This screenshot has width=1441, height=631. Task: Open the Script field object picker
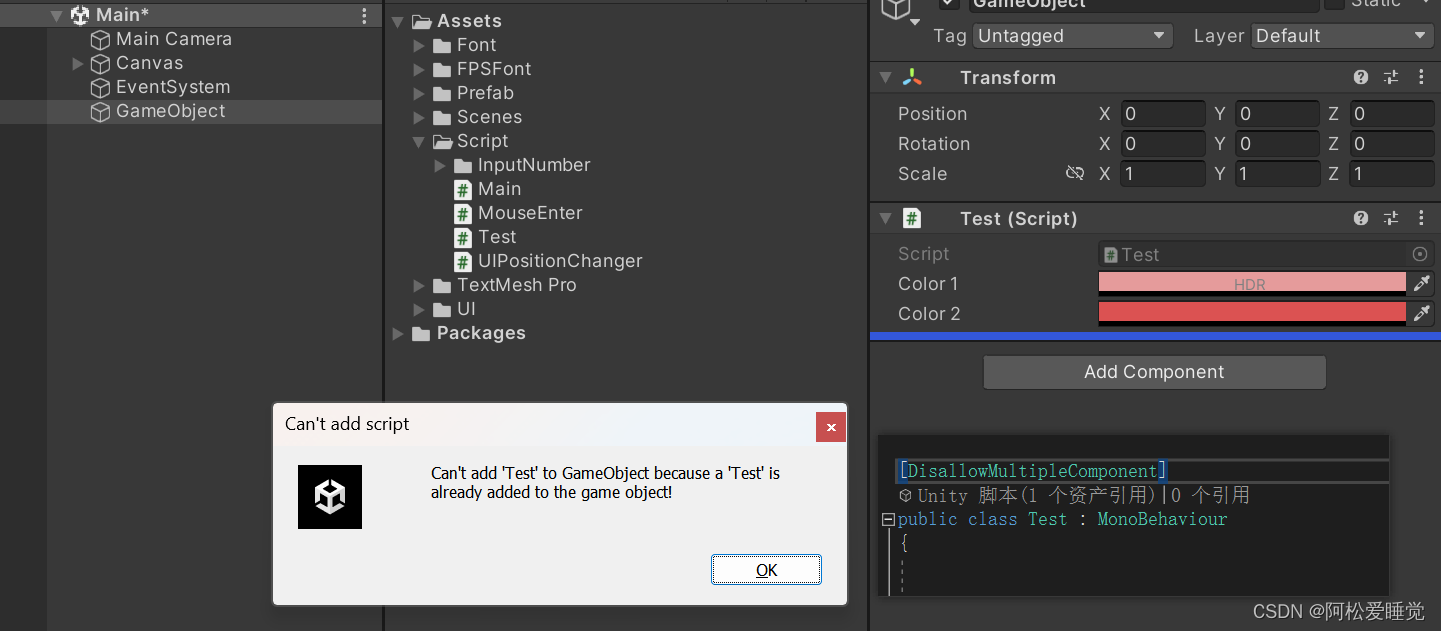[1420, 254]
